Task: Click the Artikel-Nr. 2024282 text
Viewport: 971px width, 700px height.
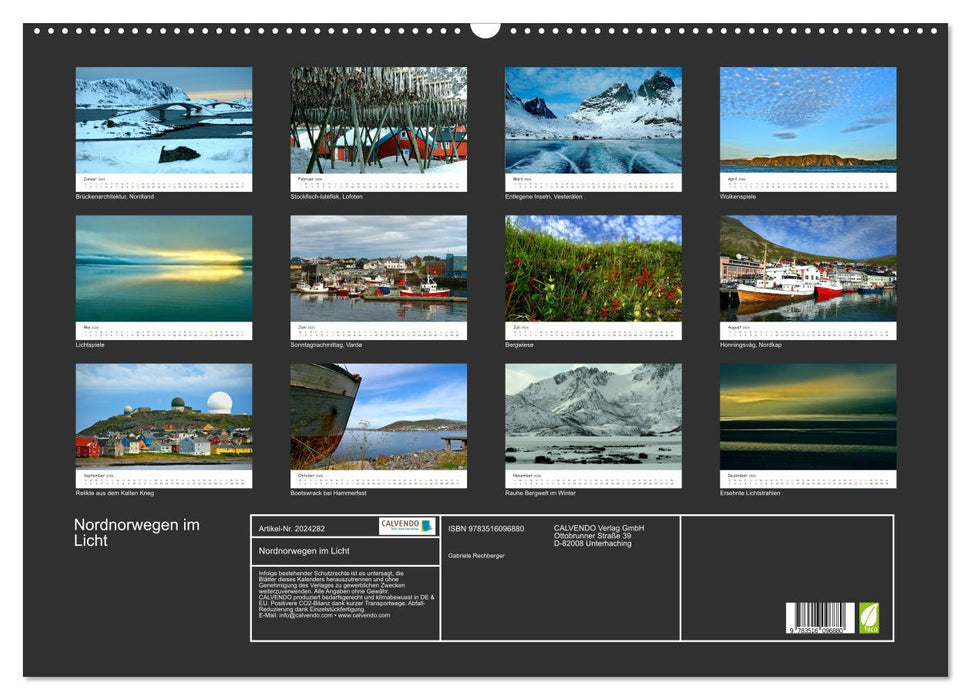Action: click(x=292, y=529)
